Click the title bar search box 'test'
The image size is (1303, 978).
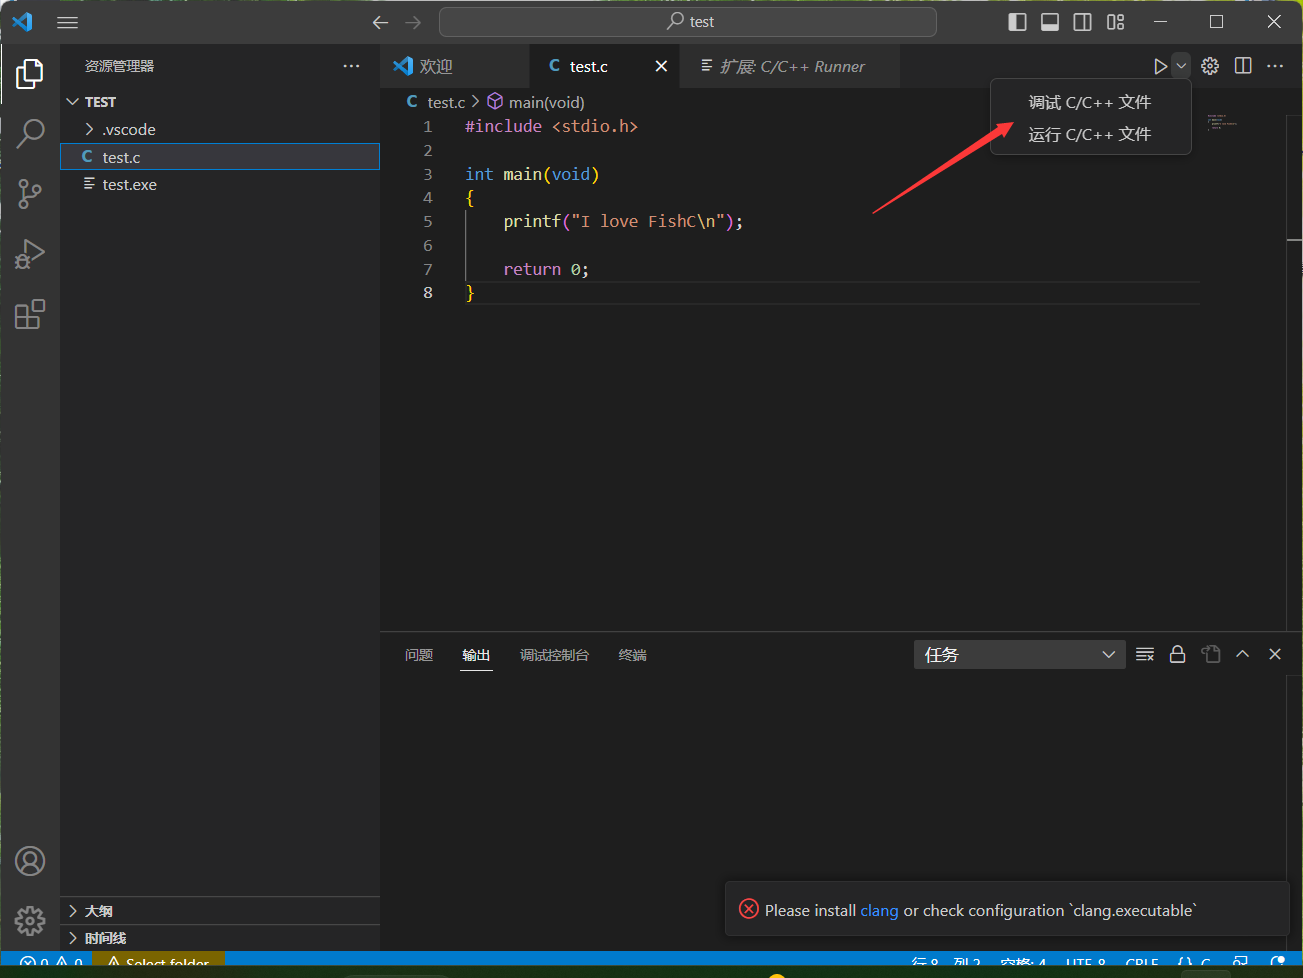(688, 22)
